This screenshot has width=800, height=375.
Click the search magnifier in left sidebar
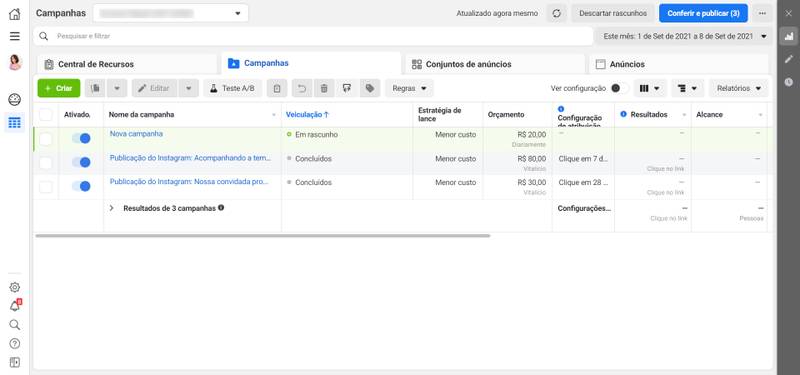click(15, 325)
